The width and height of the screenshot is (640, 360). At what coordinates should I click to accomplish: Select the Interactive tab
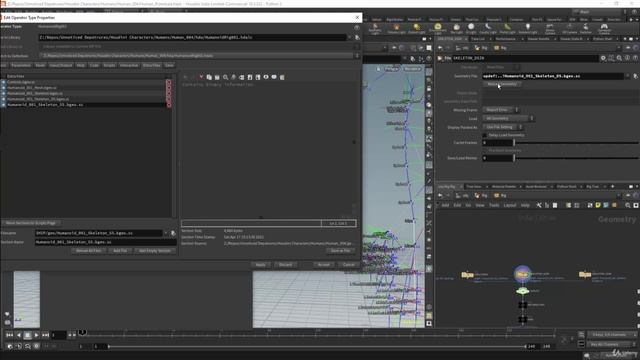(129, 65)
